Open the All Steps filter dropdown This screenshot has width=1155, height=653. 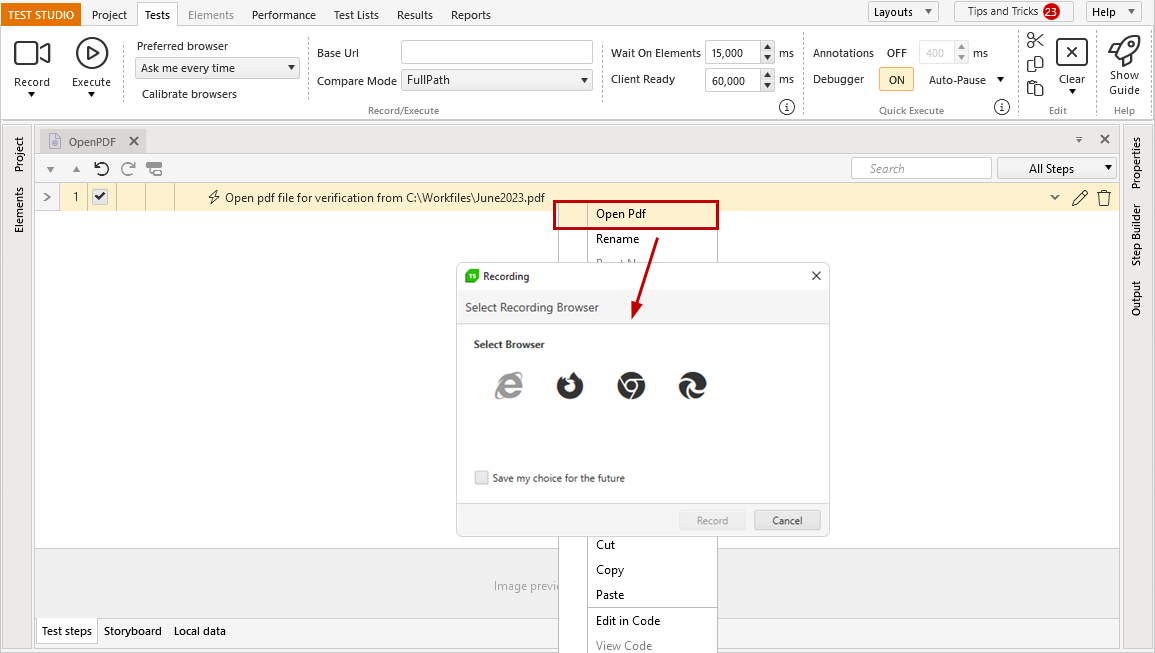1057,169
